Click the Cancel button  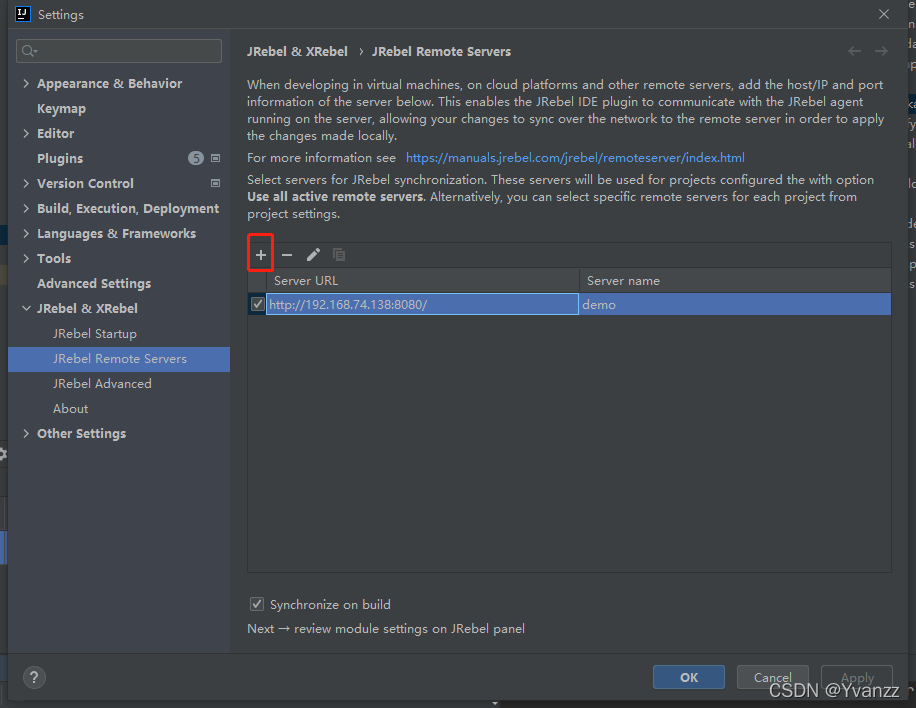(x=773, y=677)
